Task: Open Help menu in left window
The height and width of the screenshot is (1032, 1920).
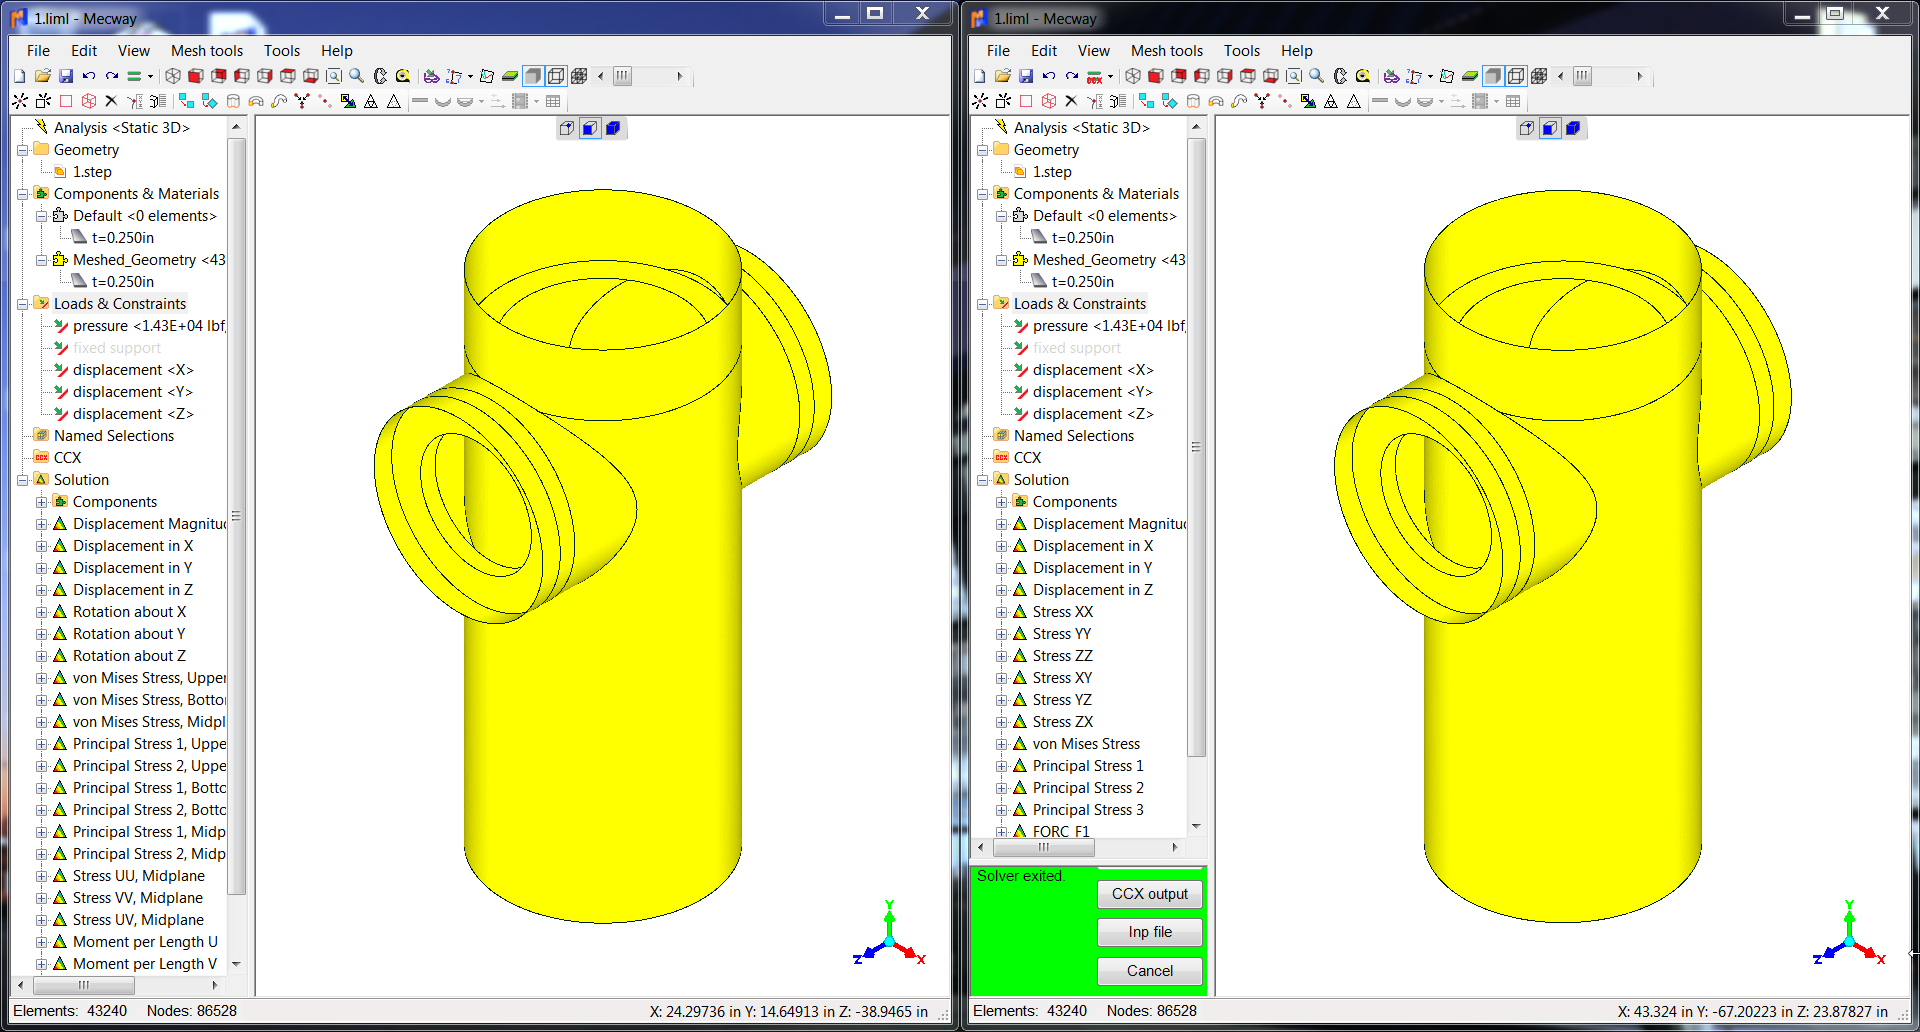Action: tap(336, 51)
